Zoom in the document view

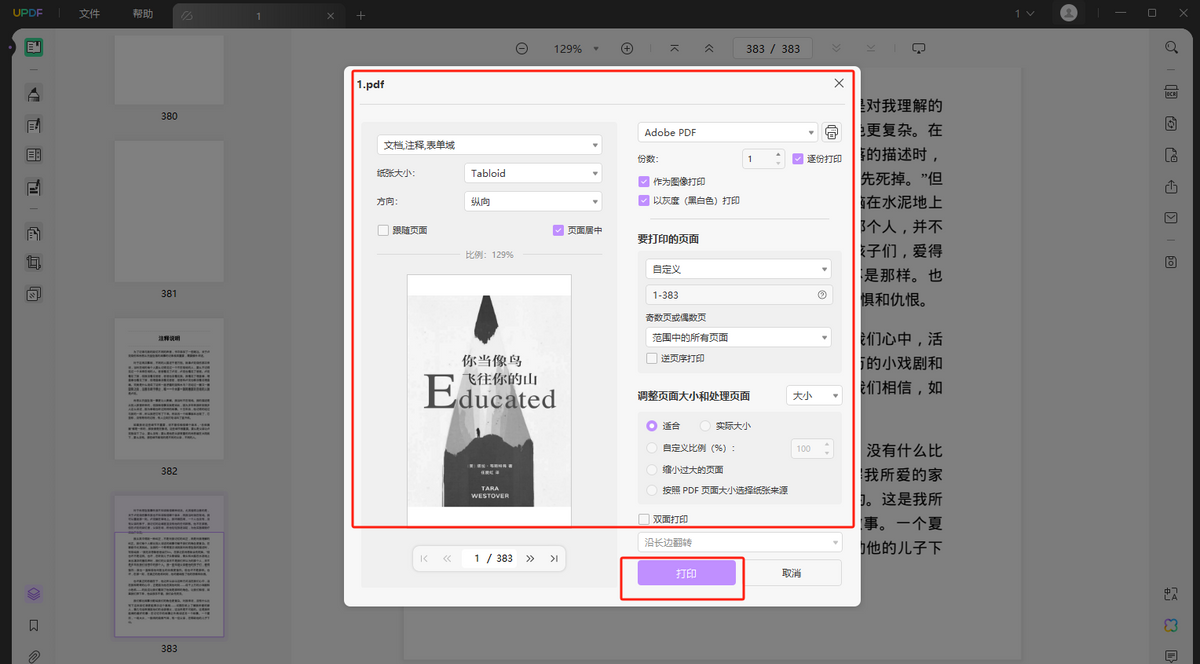coord(627,48)
